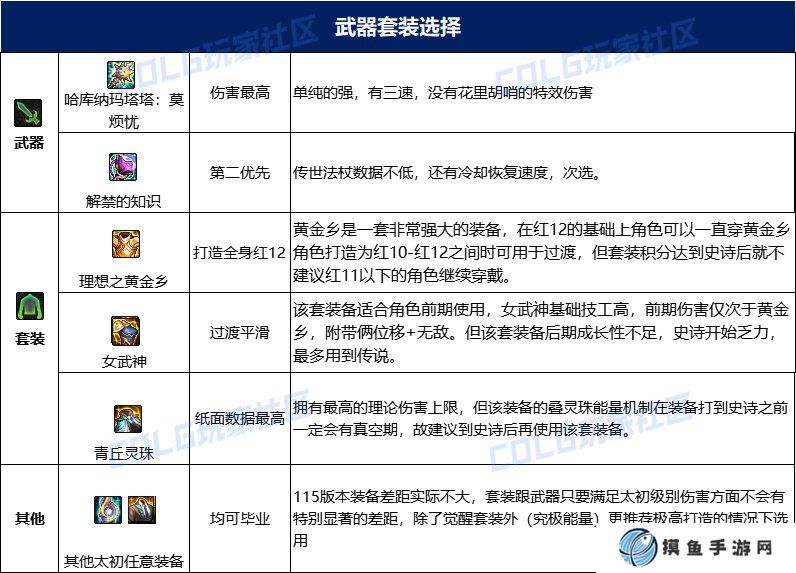796x573 pixels.
Task: Select the 女武神 set name
Action: coord(124,361)
